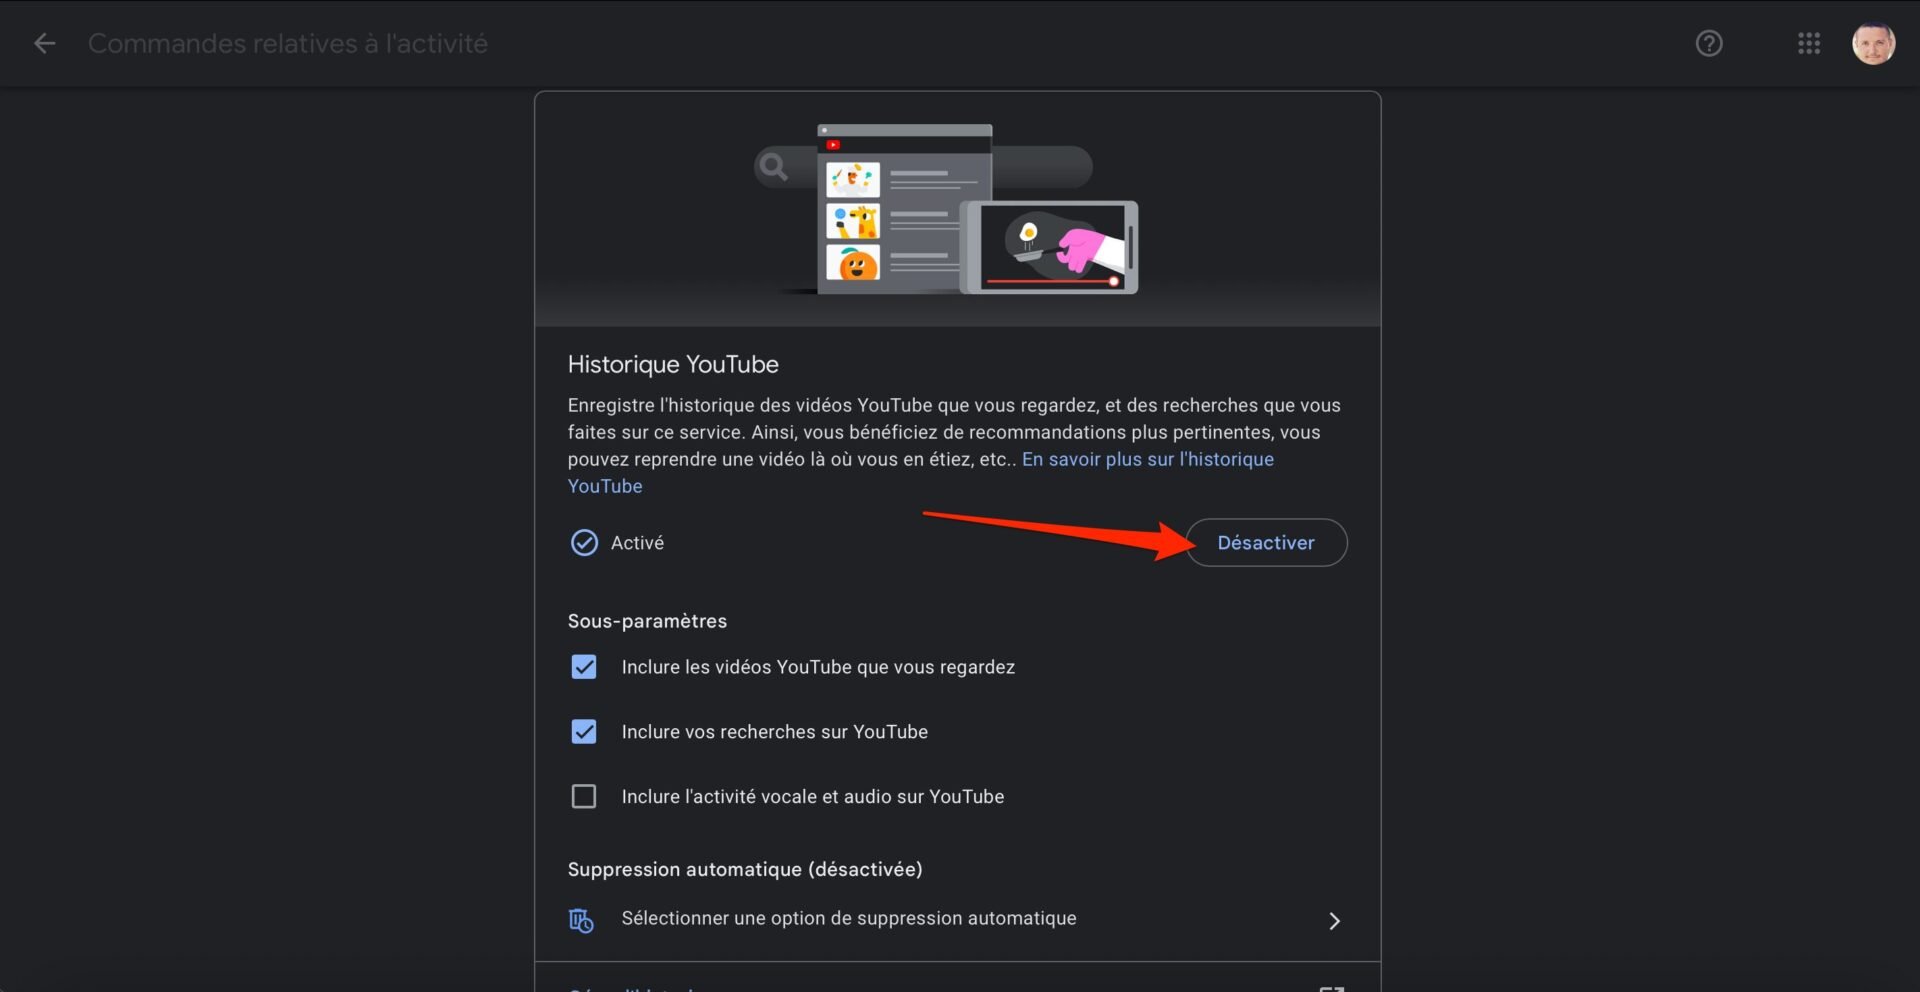
Task: Uncheck 'Inclure les vidéos YouTube que vous regardez'
Action: point(584,667)
